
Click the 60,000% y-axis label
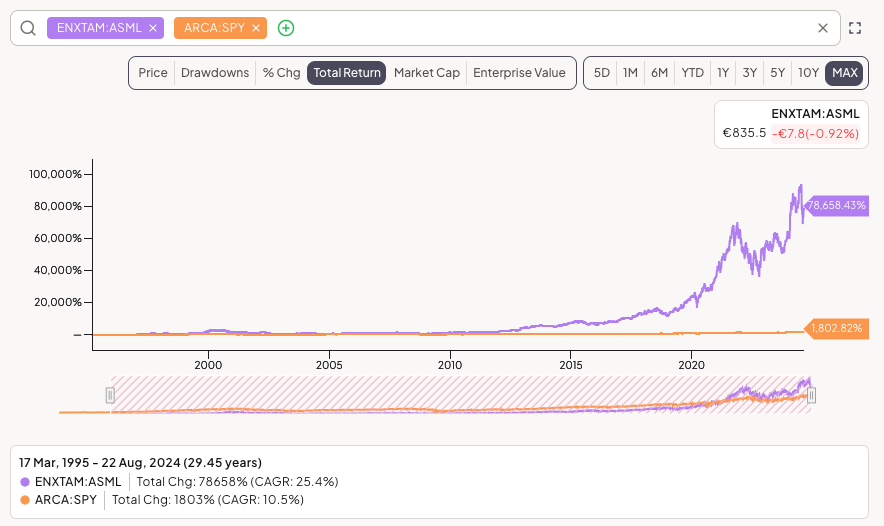[58, 238]
